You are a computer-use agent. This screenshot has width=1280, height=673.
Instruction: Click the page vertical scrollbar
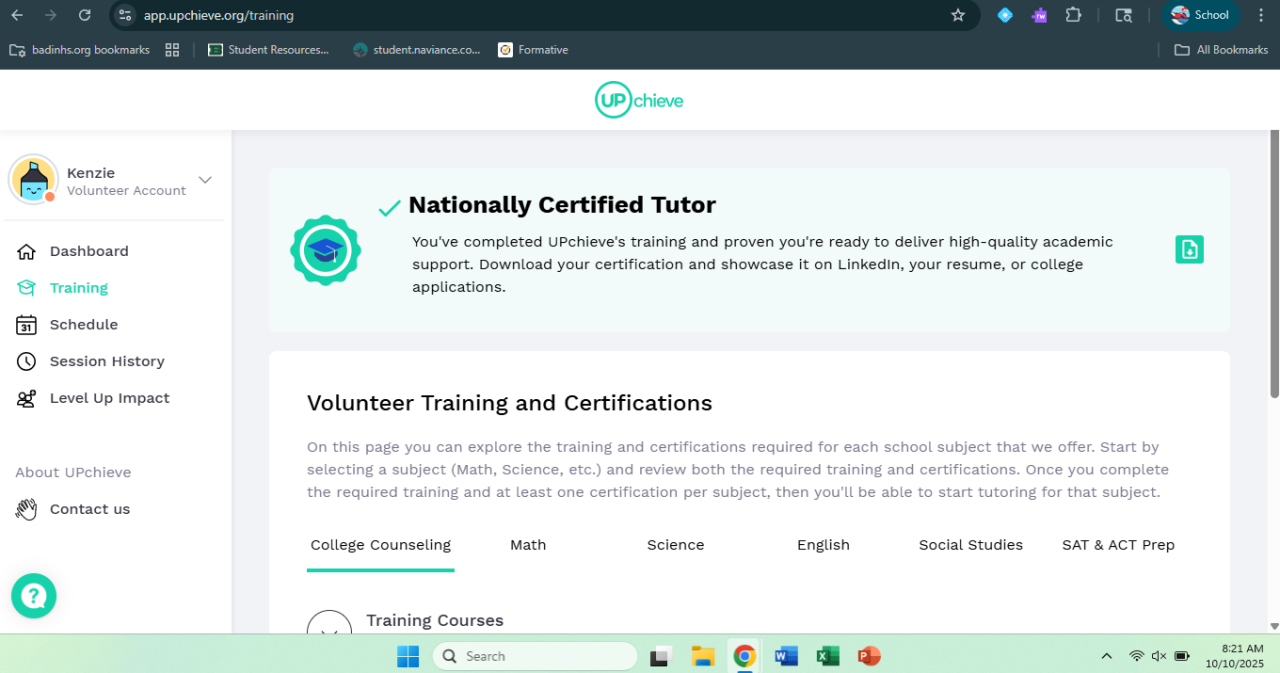click(x=1273, y=270)
